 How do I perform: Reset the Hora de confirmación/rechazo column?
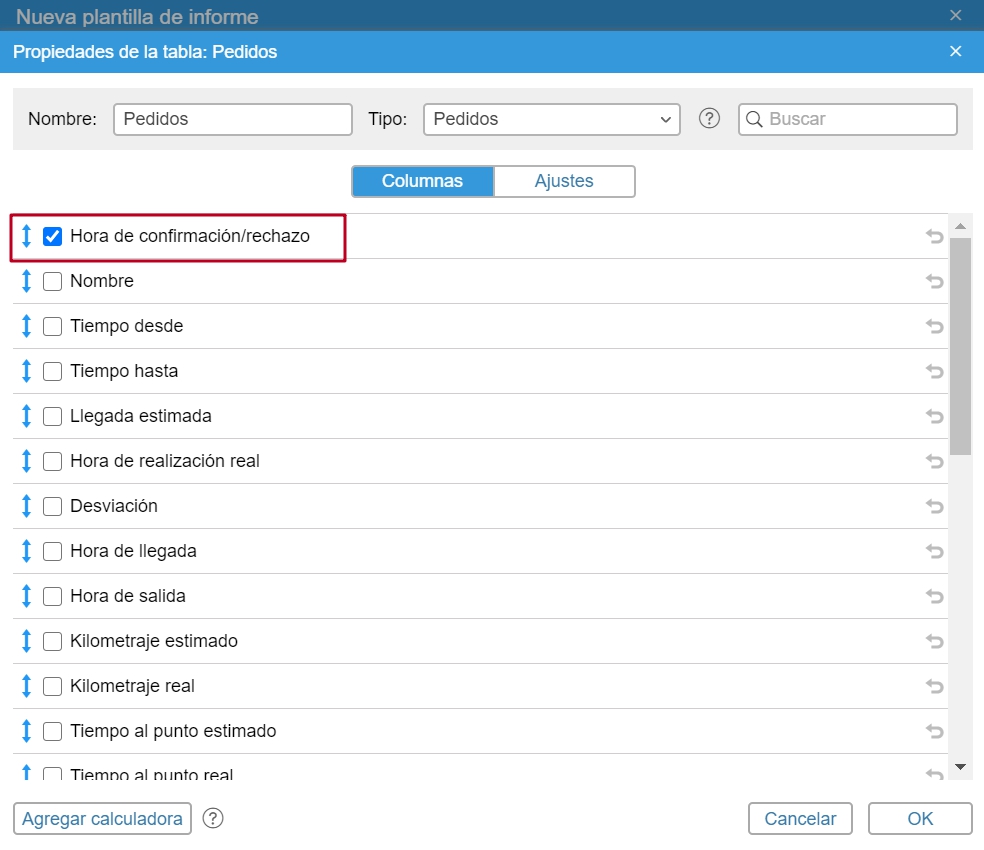point(935,237)
